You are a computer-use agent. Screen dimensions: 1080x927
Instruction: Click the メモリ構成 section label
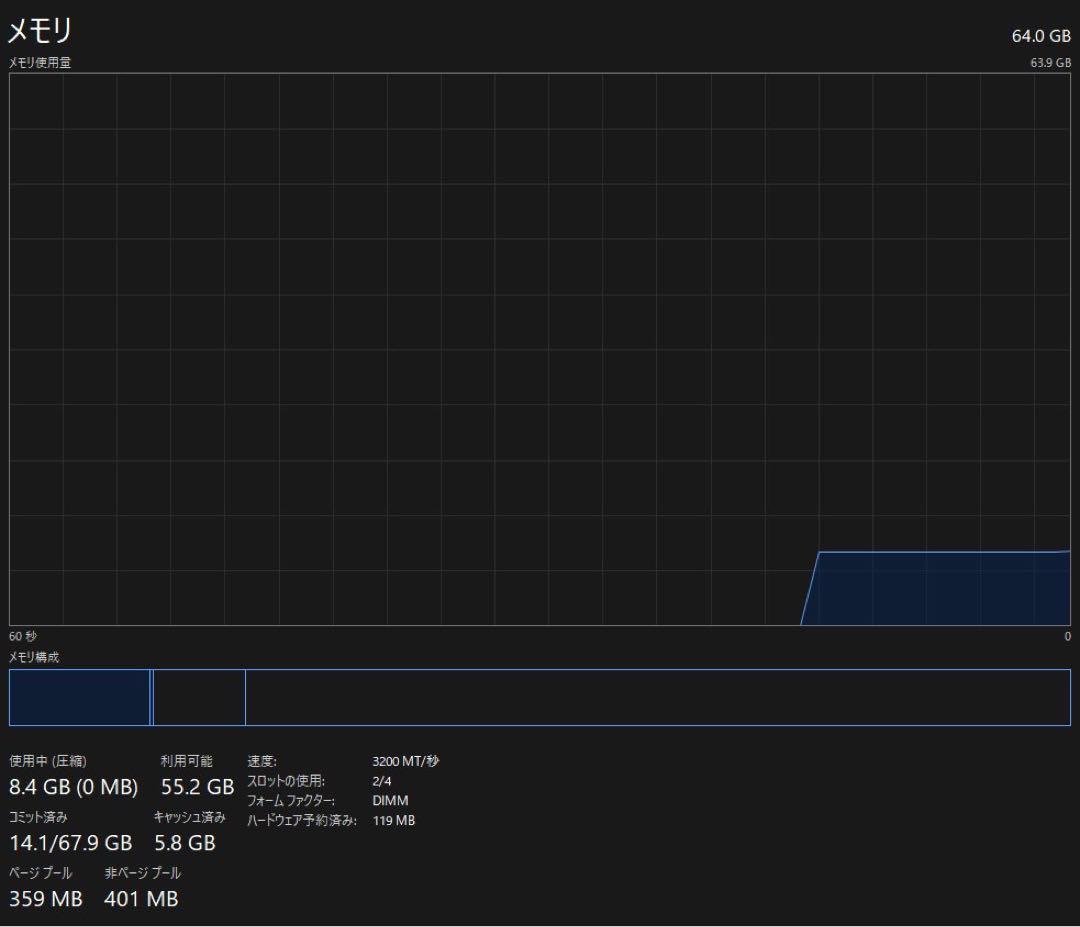tap(34, 657)
